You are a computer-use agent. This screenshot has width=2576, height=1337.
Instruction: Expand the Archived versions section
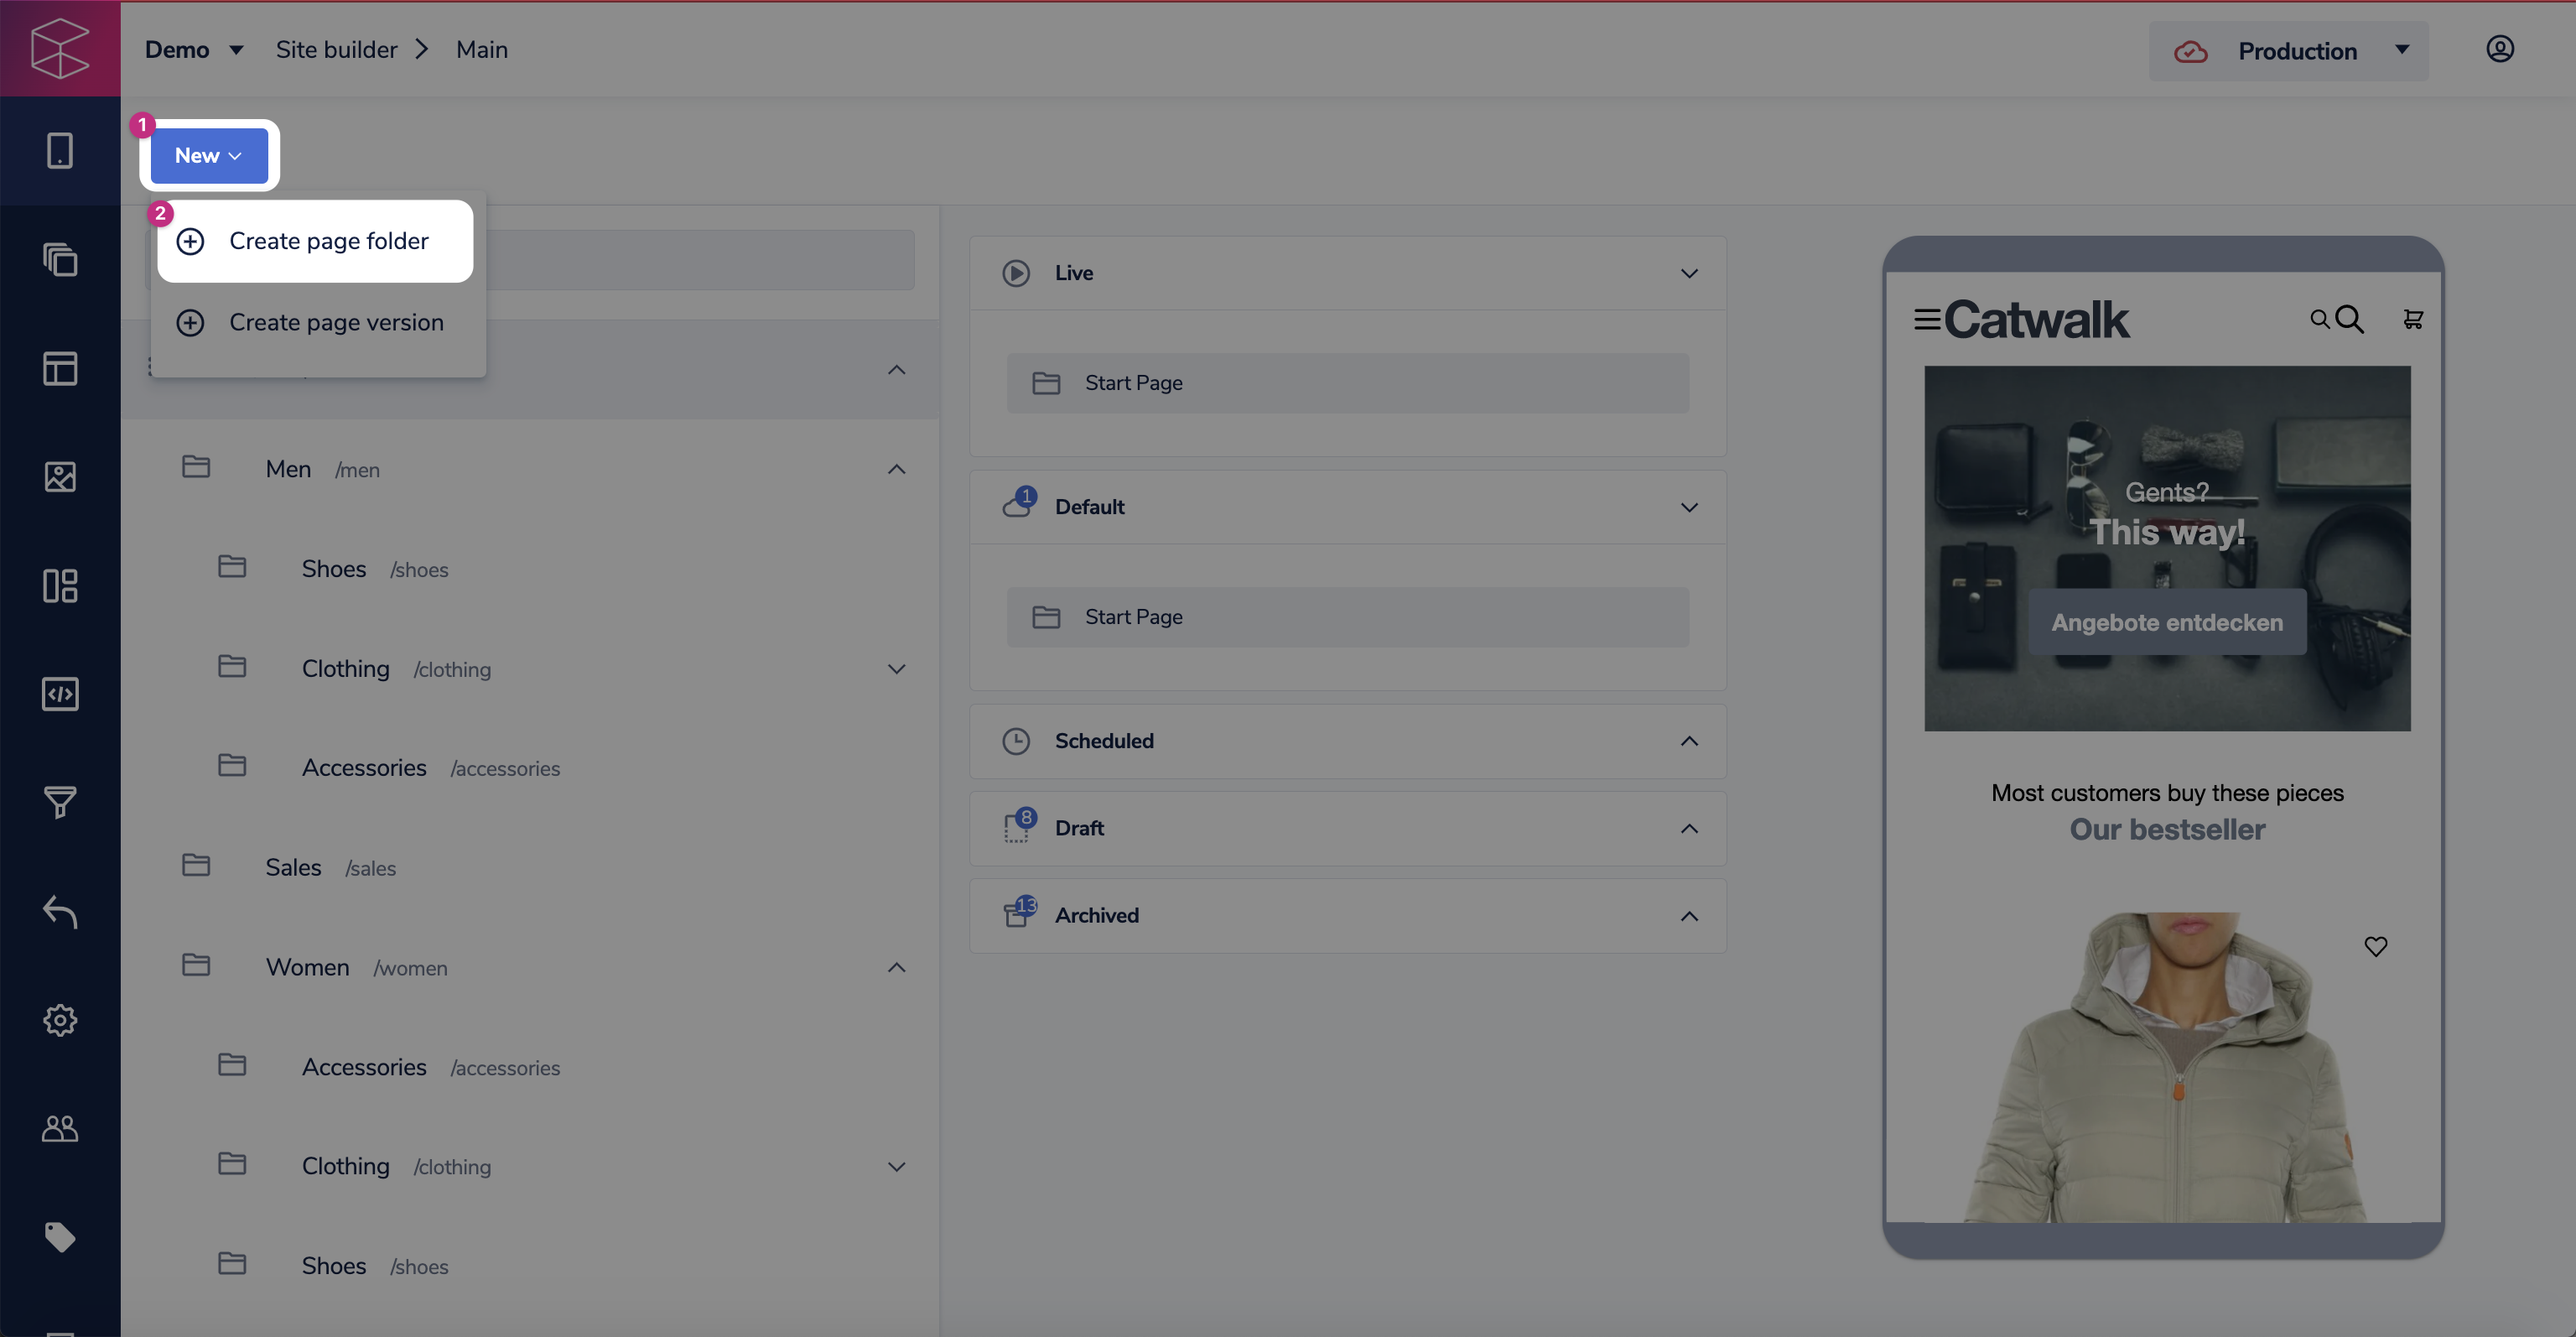click(x=1688, y=916)
